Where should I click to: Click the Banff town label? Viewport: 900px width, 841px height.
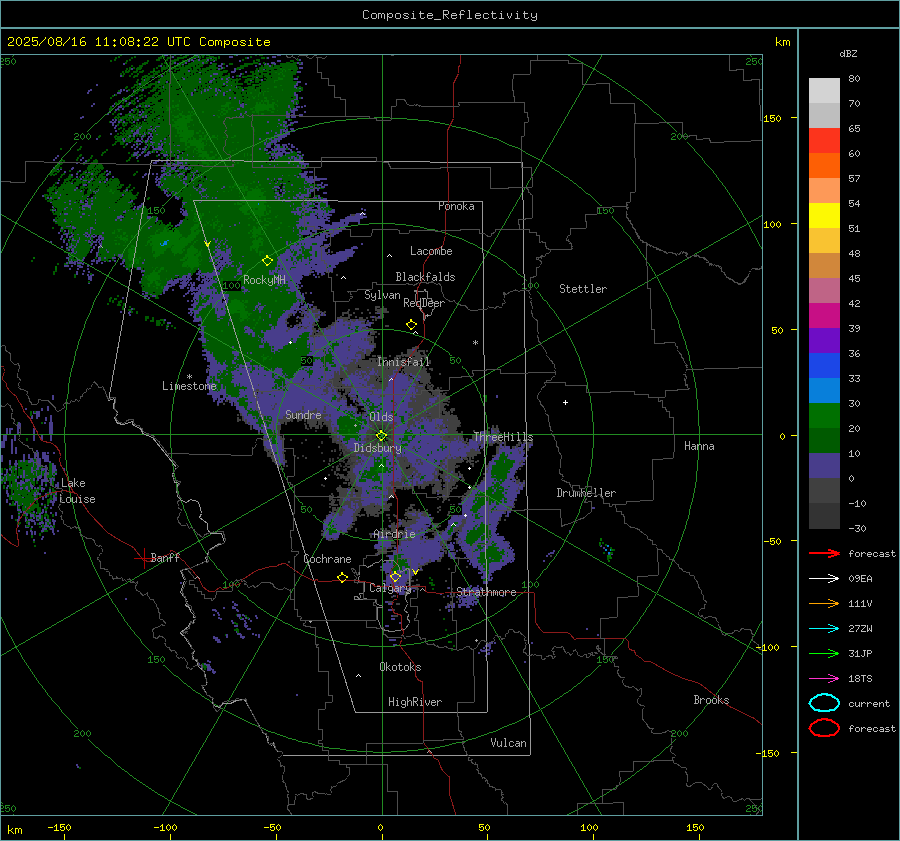[x=165, y=557]
